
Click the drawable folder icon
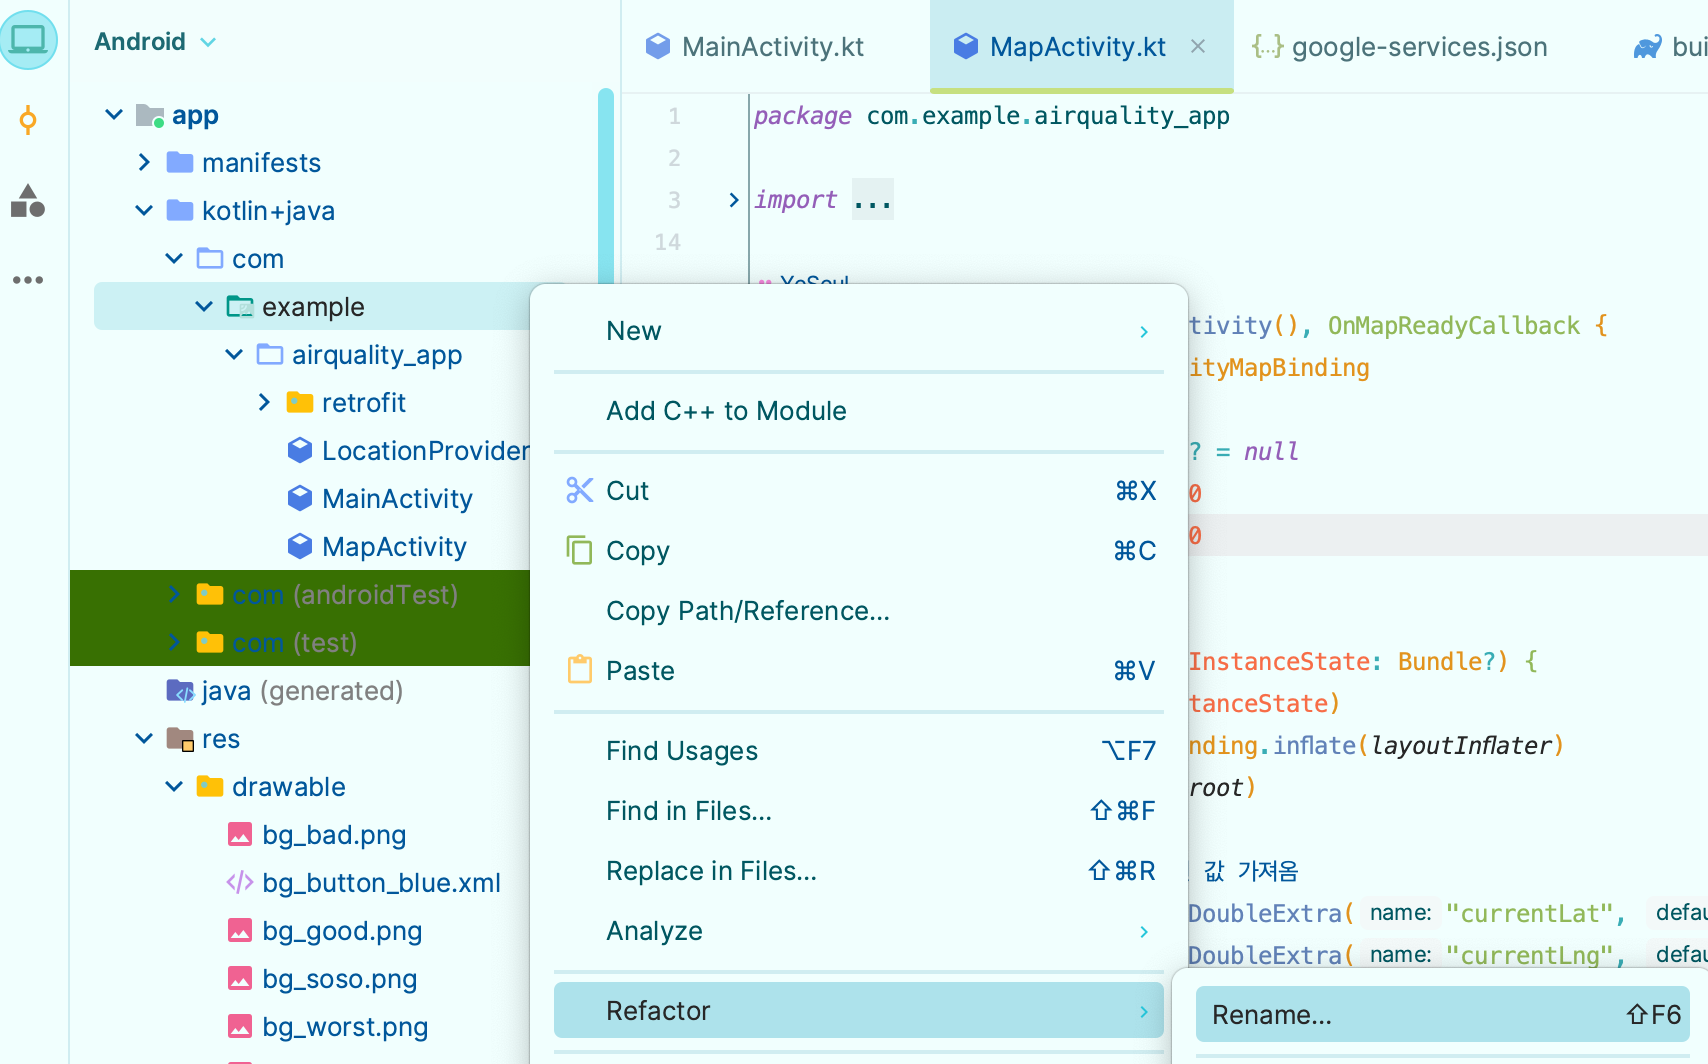coord(210,786)
